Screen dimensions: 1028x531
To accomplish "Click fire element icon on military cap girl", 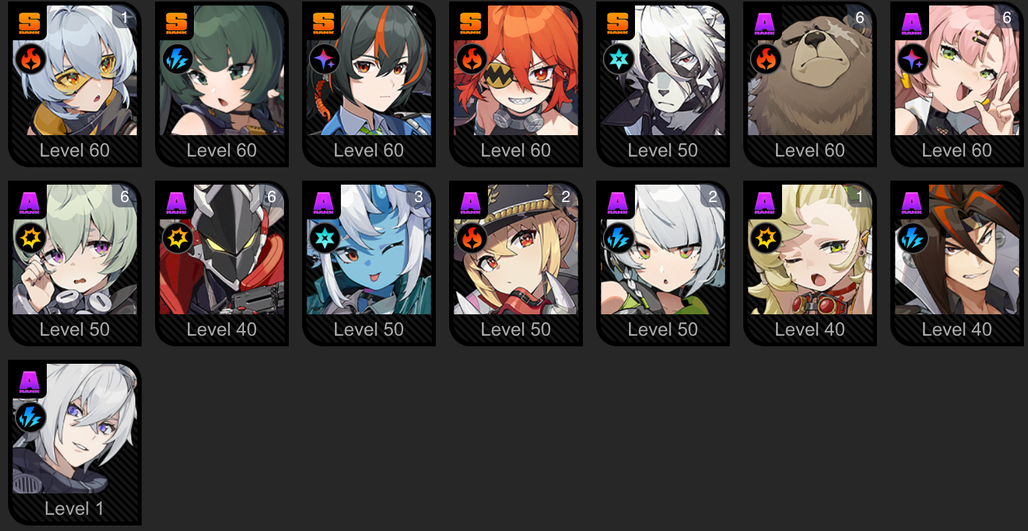I will pos(471,237).
